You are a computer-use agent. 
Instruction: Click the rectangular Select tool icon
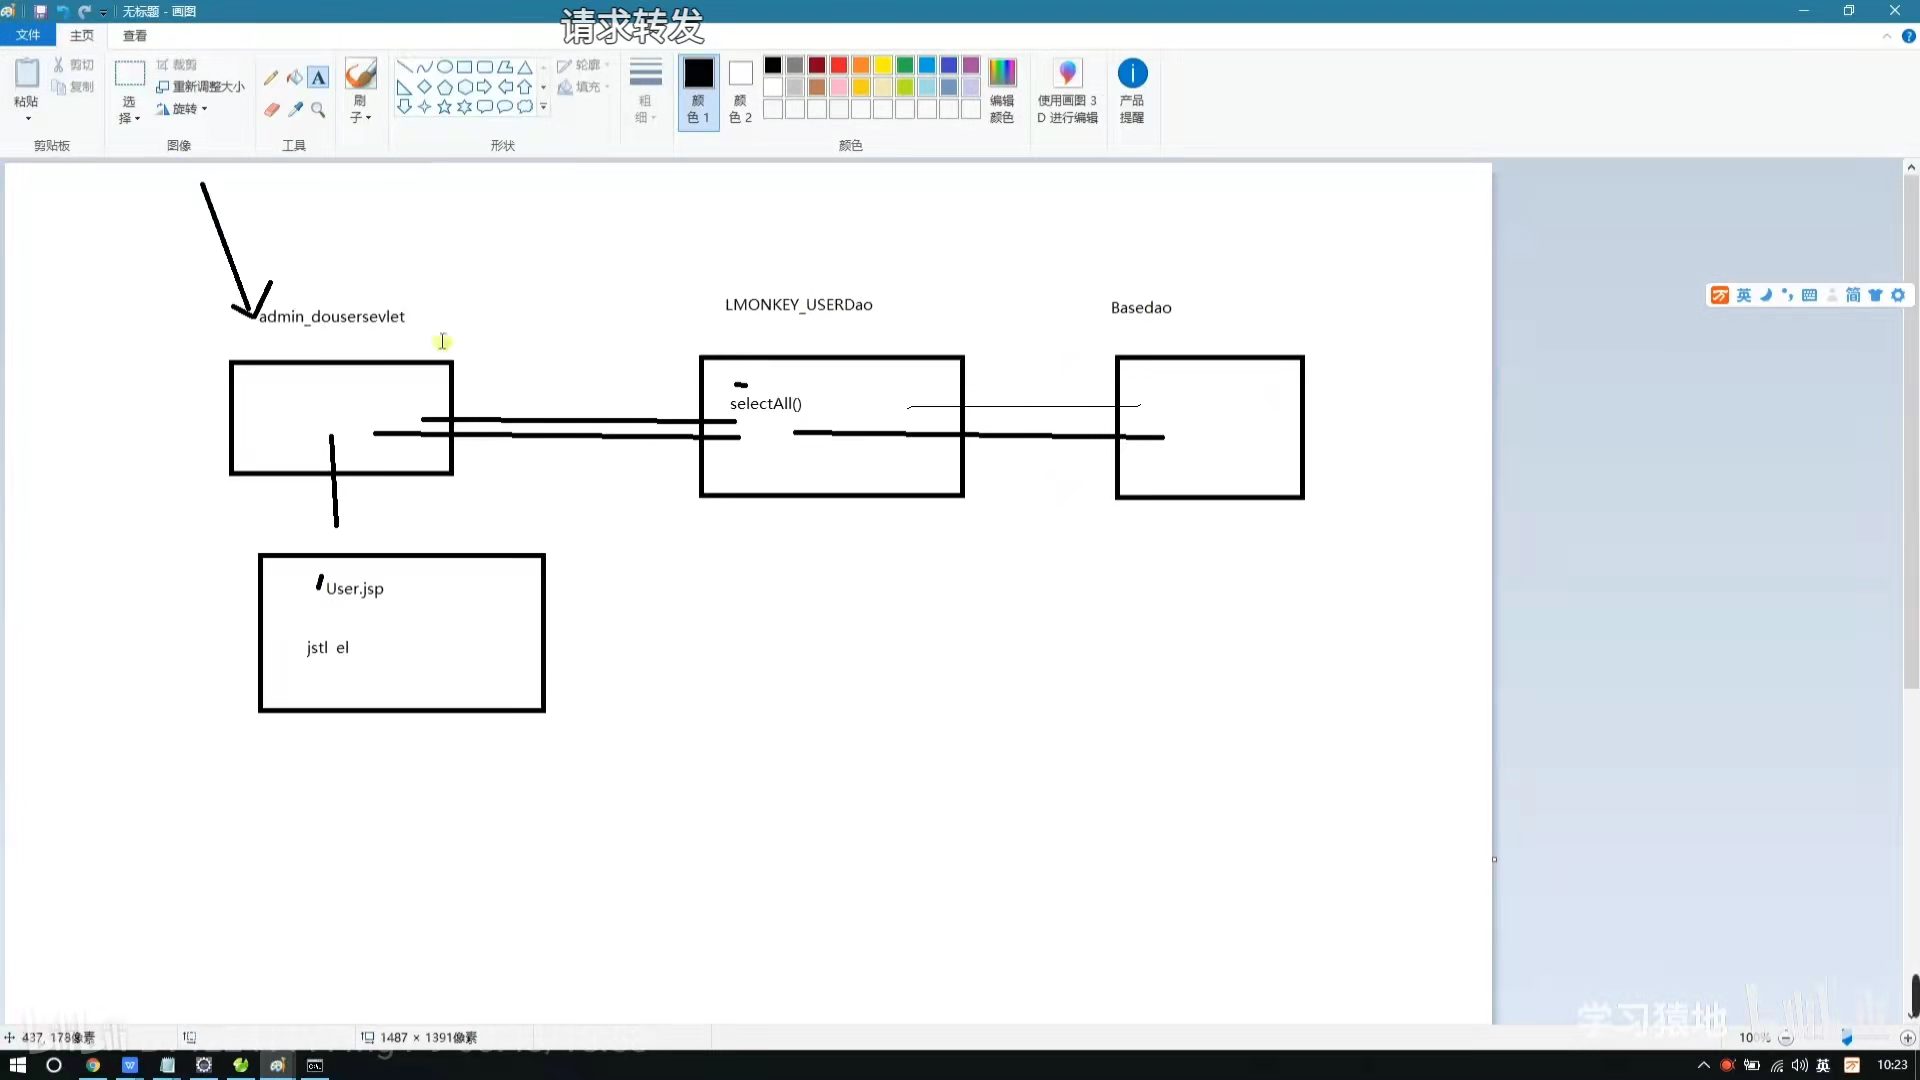(x=129, y=74)
